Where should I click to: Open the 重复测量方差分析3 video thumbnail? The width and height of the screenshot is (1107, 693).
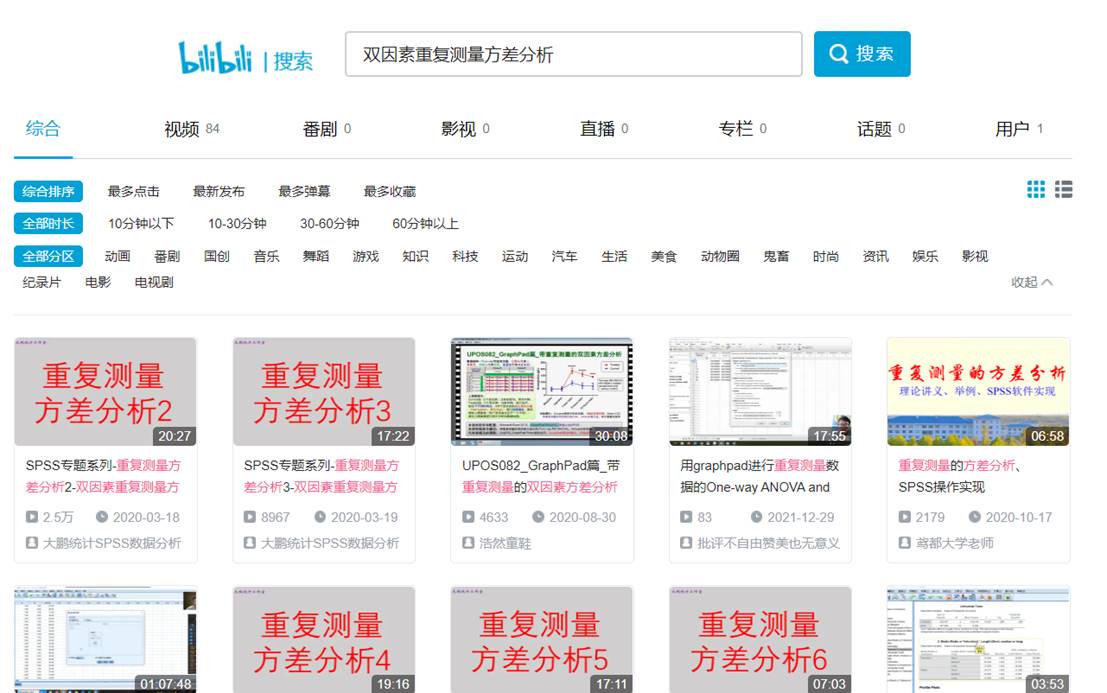click(x=323, y=391)
